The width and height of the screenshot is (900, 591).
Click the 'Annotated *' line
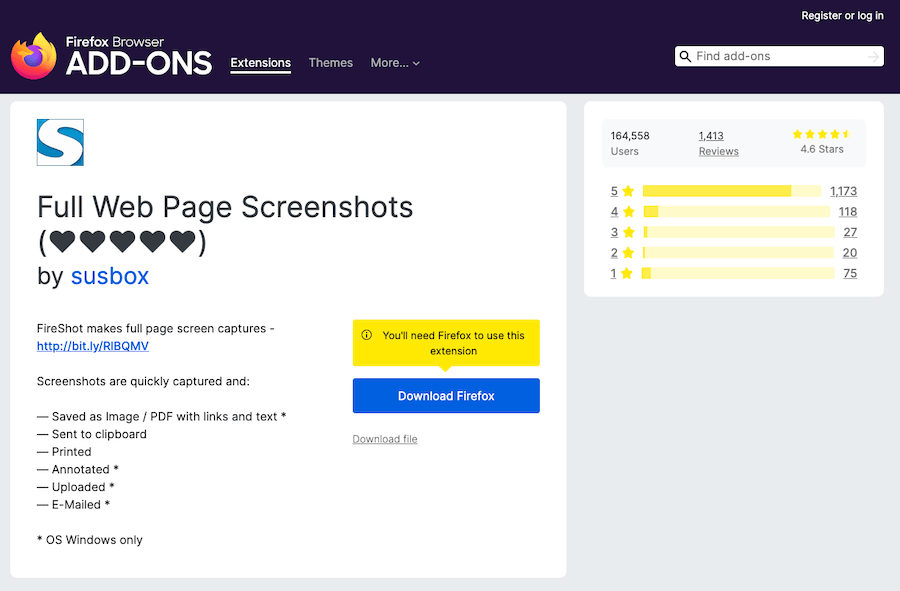pyautogui.click(x=77, y=469)
